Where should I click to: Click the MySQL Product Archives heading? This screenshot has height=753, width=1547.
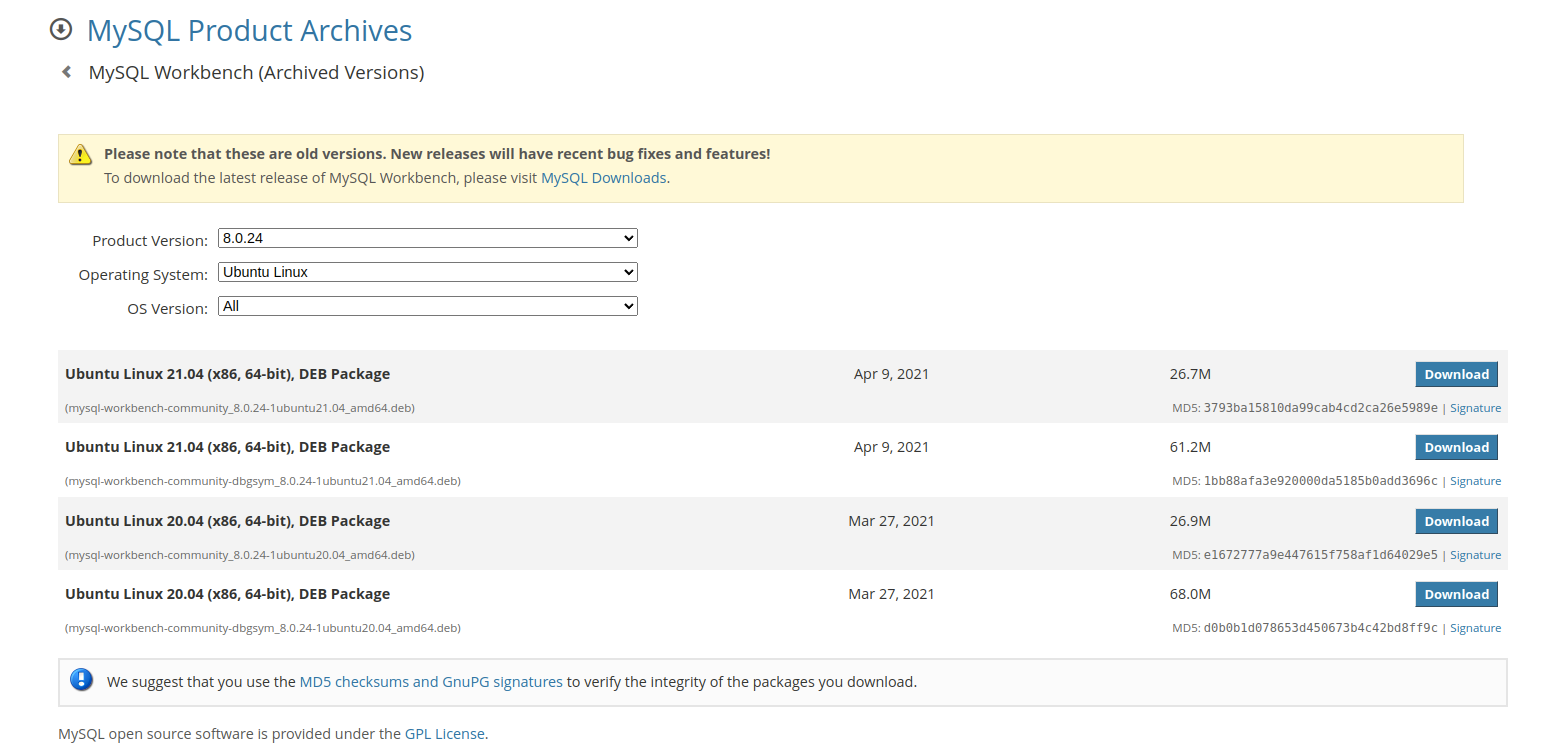(x=249, y=30)
